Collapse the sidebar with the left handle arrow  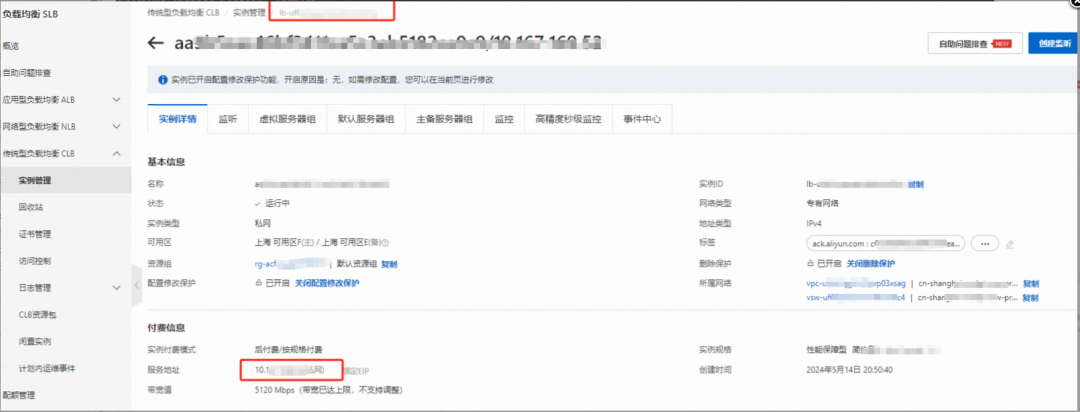pyautogui.click(x=136, y=284)
